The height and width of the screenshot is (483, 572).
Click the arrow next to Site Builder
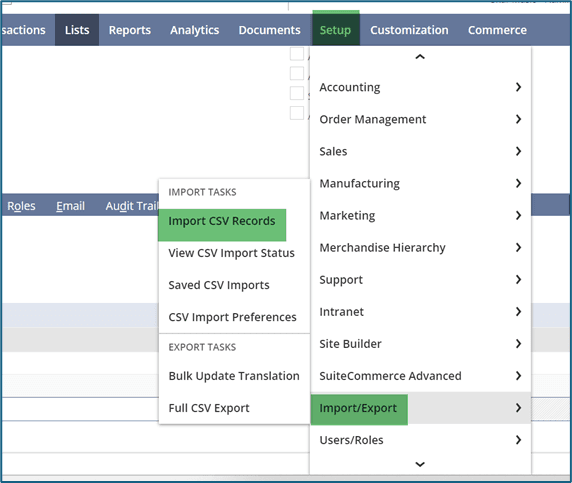[x=518, y=344]
